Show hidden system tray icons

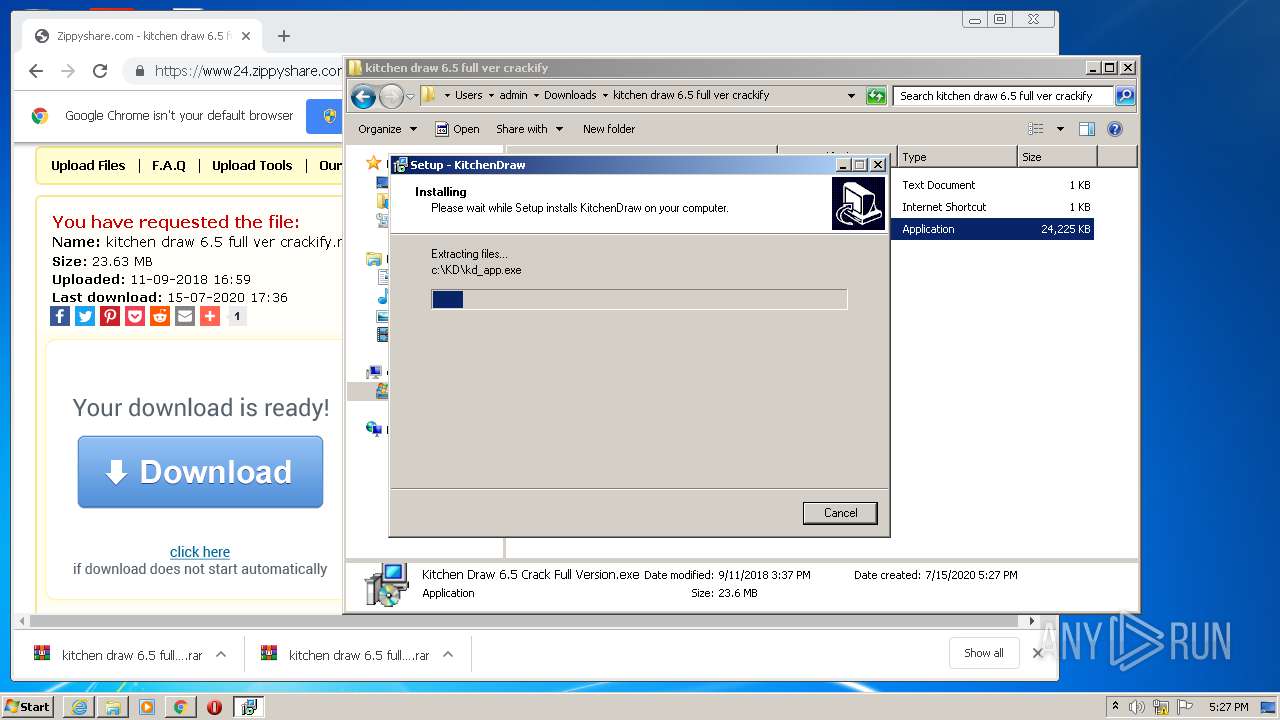[x=1115, y=707]
